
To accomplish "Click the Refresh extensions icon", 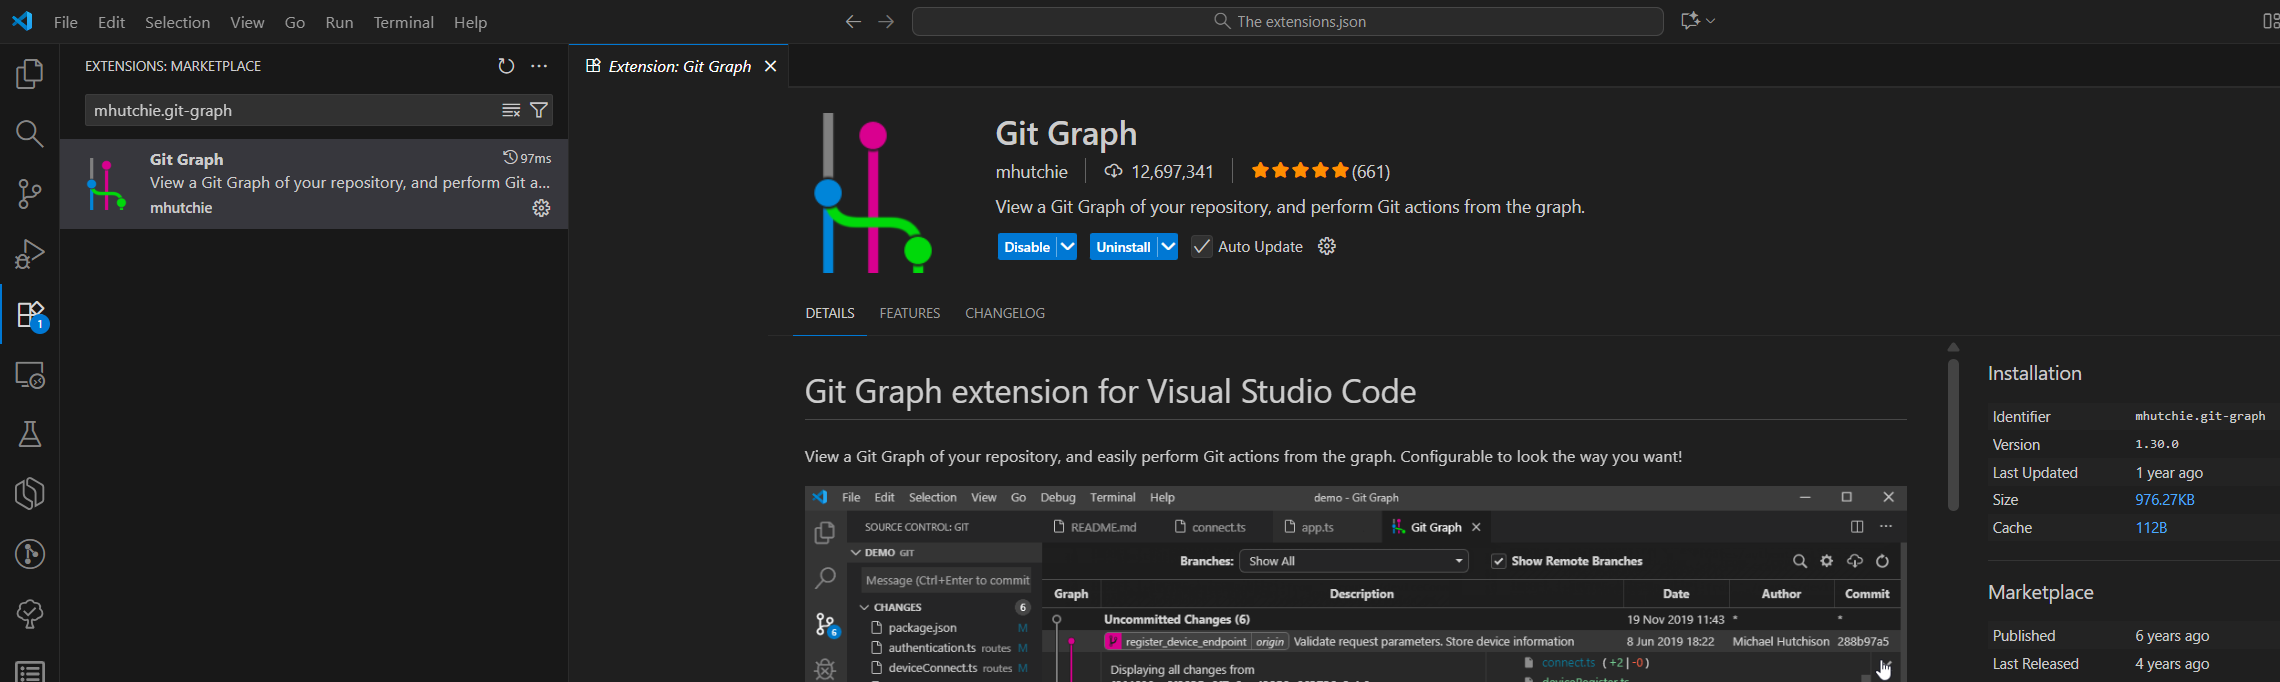I will click(x=506, y=66).
